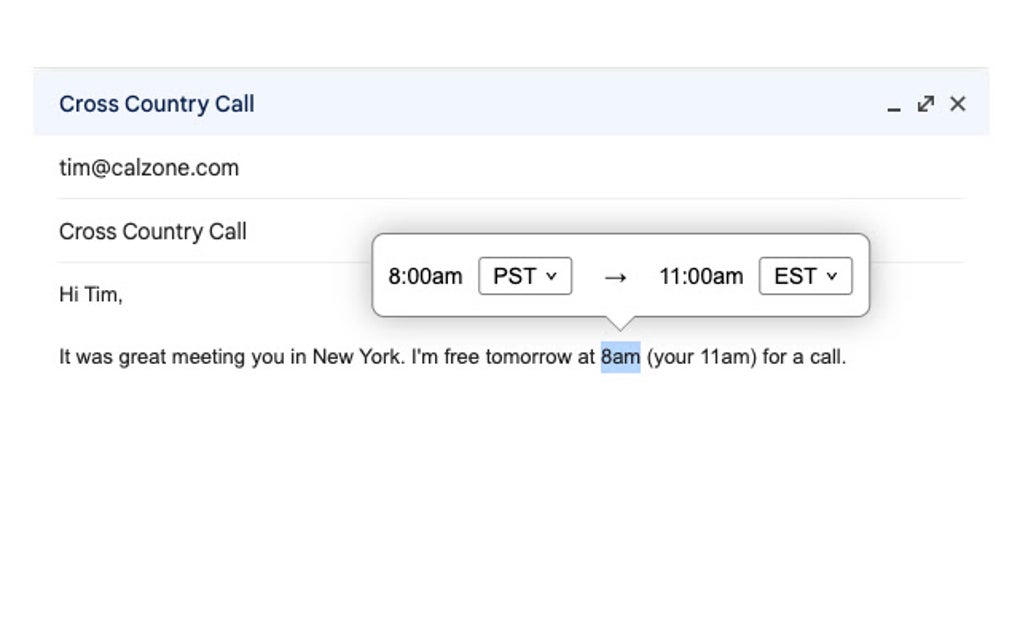Click the Cross Country Call subject field
This screenshot has height=638, width=1020.
point(153,232)
